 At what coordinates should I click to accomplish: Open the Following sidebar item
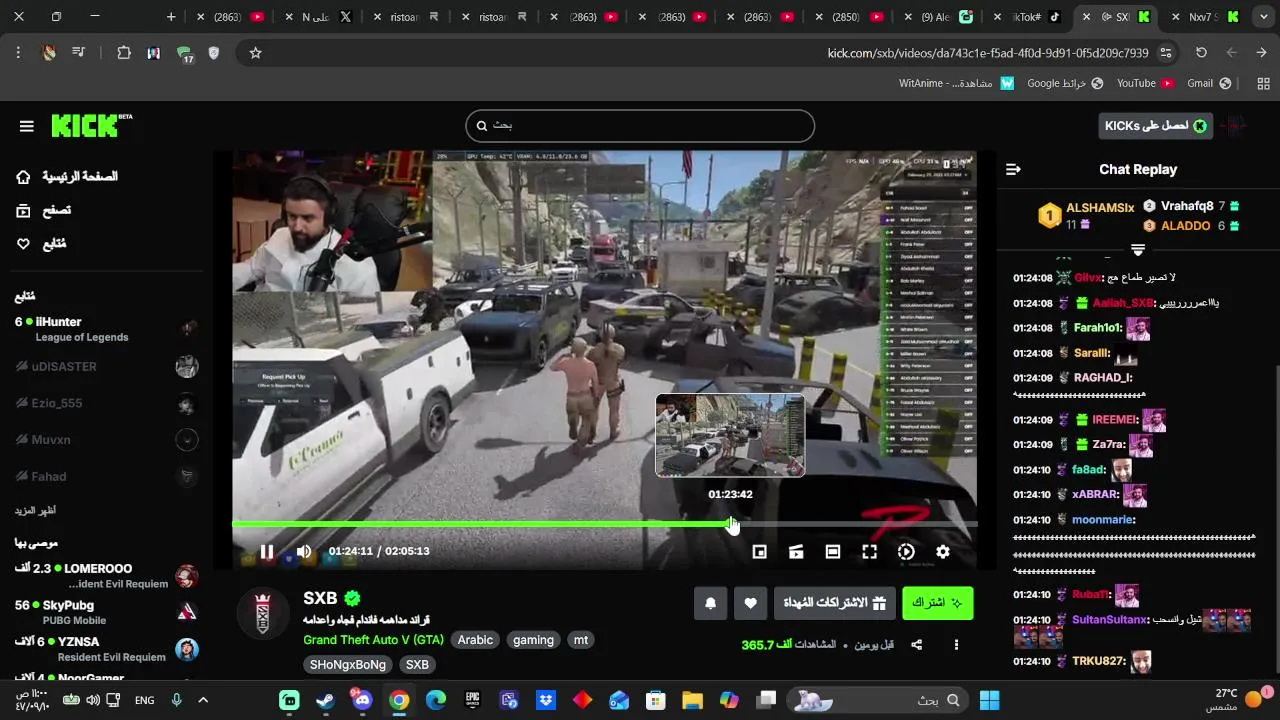41,244
